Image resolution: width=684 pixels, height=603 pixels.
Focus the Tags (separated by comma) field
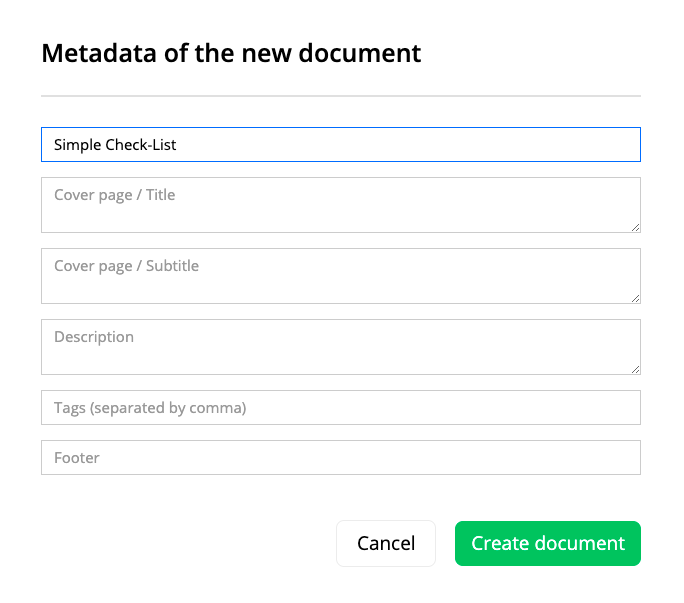[x=341, y=408]
